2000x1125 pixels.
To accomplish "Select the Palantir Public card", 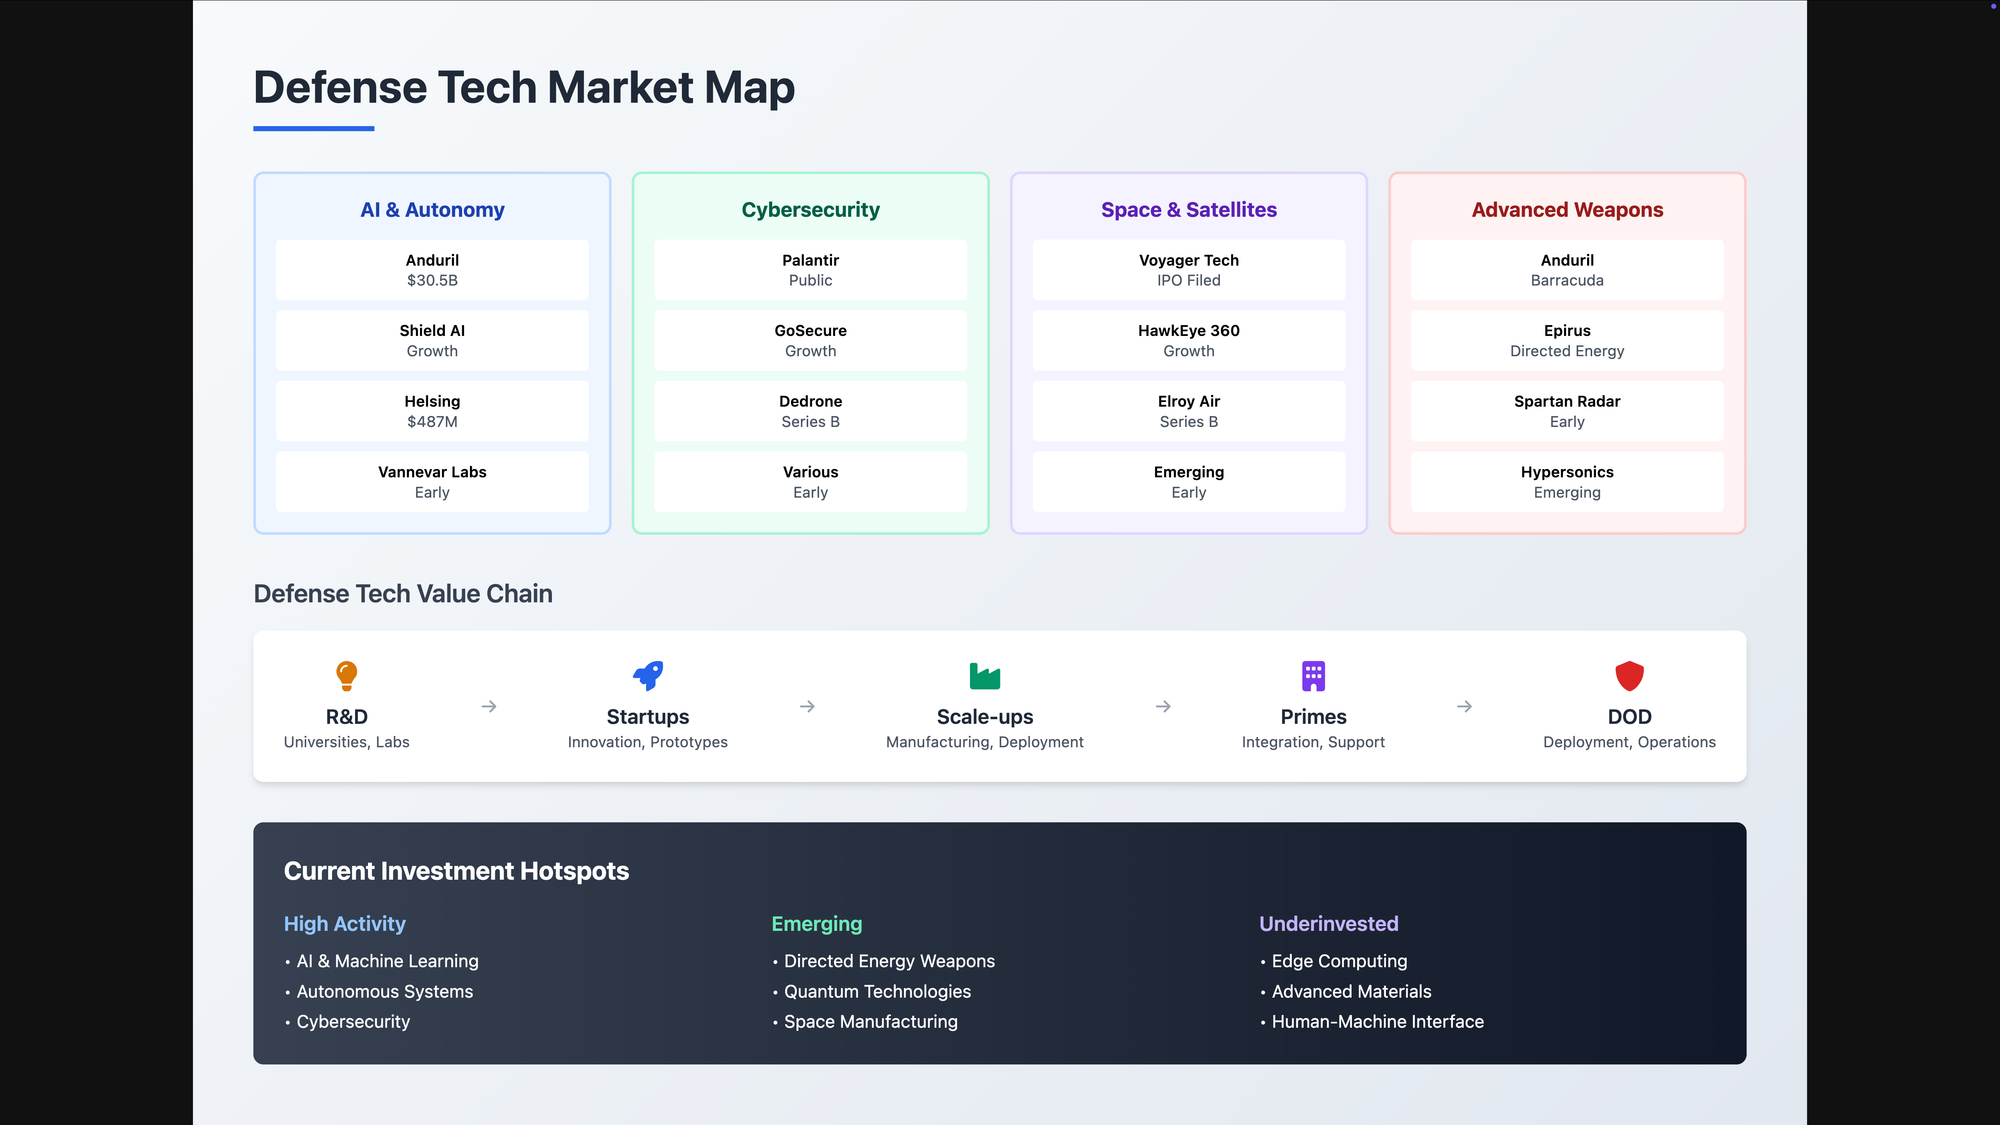I will tap(810, 270).
